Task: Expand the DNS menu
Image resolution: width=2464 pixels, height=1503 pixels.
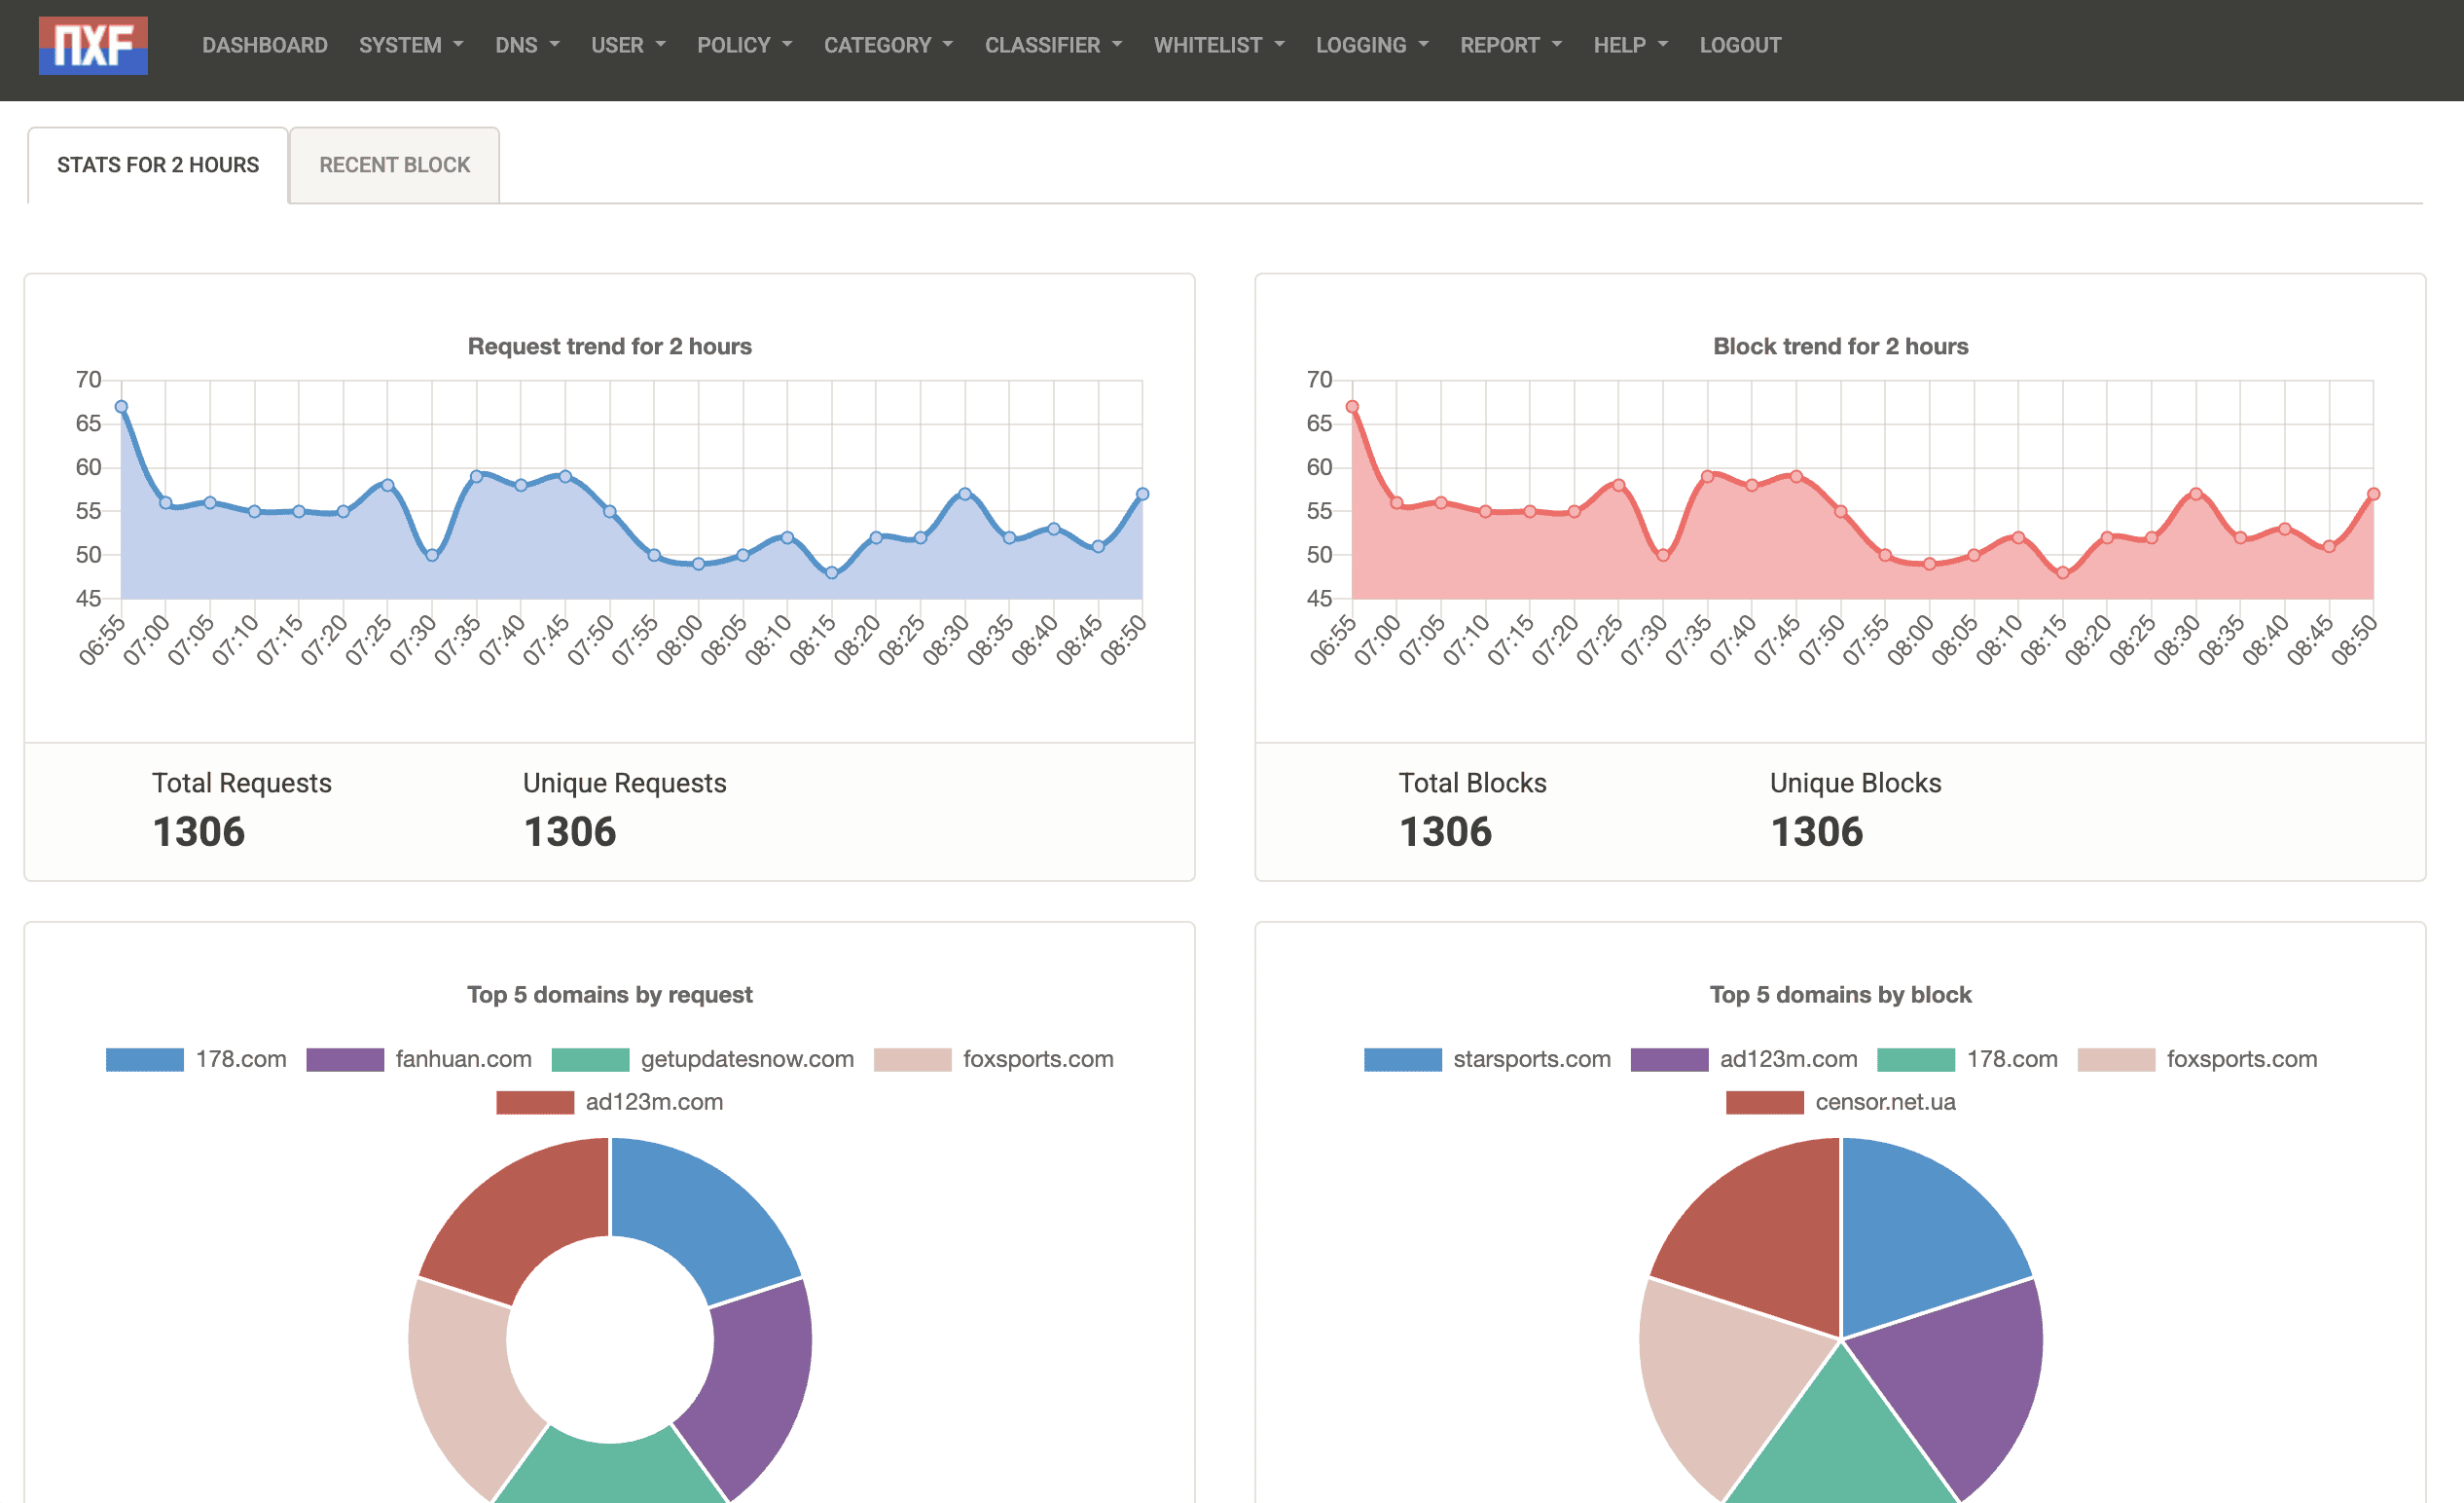Action: click(x=526, y=46)
